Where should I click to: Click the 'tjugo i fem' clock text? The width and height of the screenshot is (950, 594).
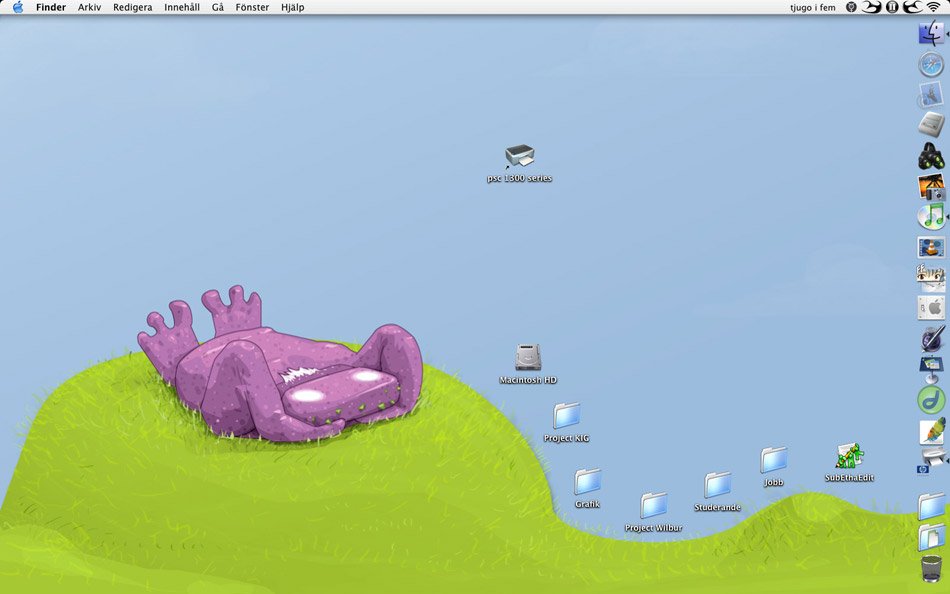tap(812, 7)
